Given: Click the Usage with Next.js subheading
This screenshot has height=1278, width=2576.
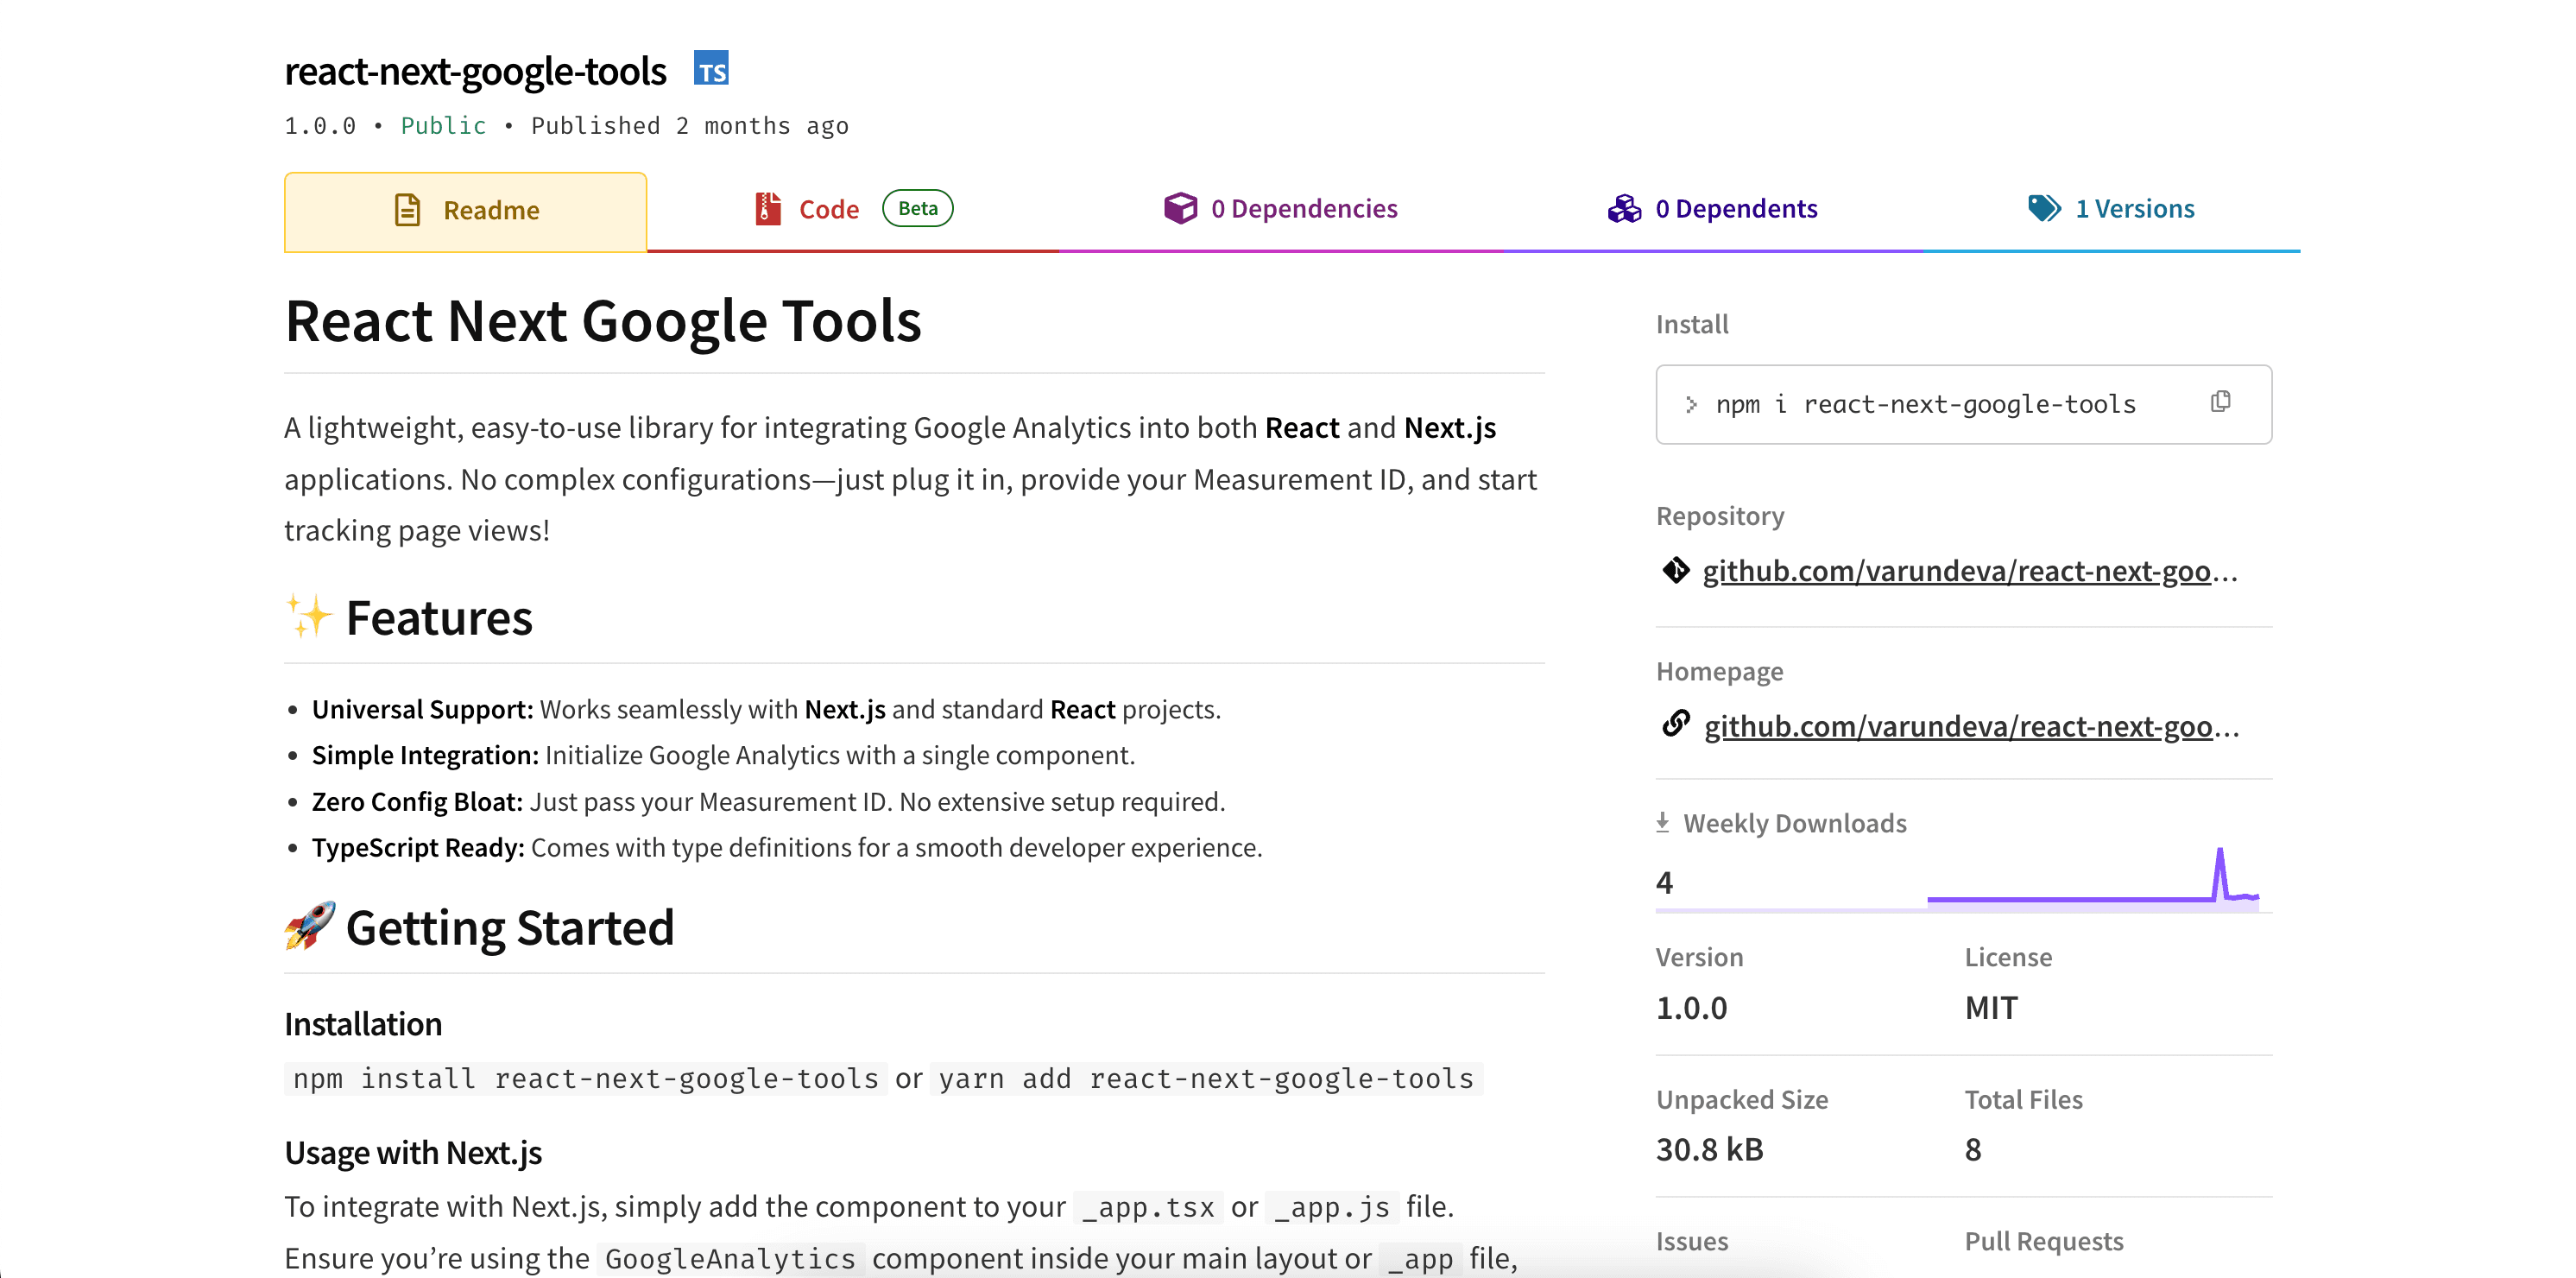Looking at the screenshot, I should (413, 1152).
